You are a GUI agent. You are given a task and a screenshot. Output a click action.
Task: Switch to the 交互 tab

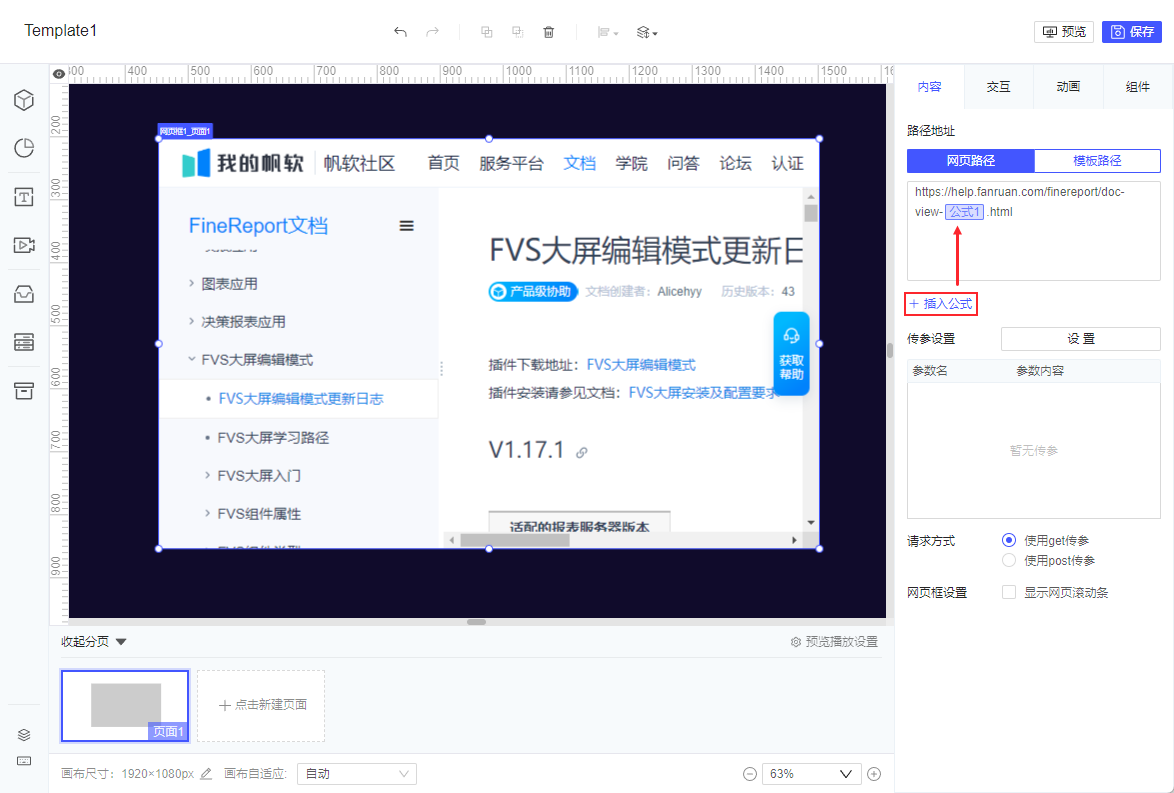click(998, 87)
